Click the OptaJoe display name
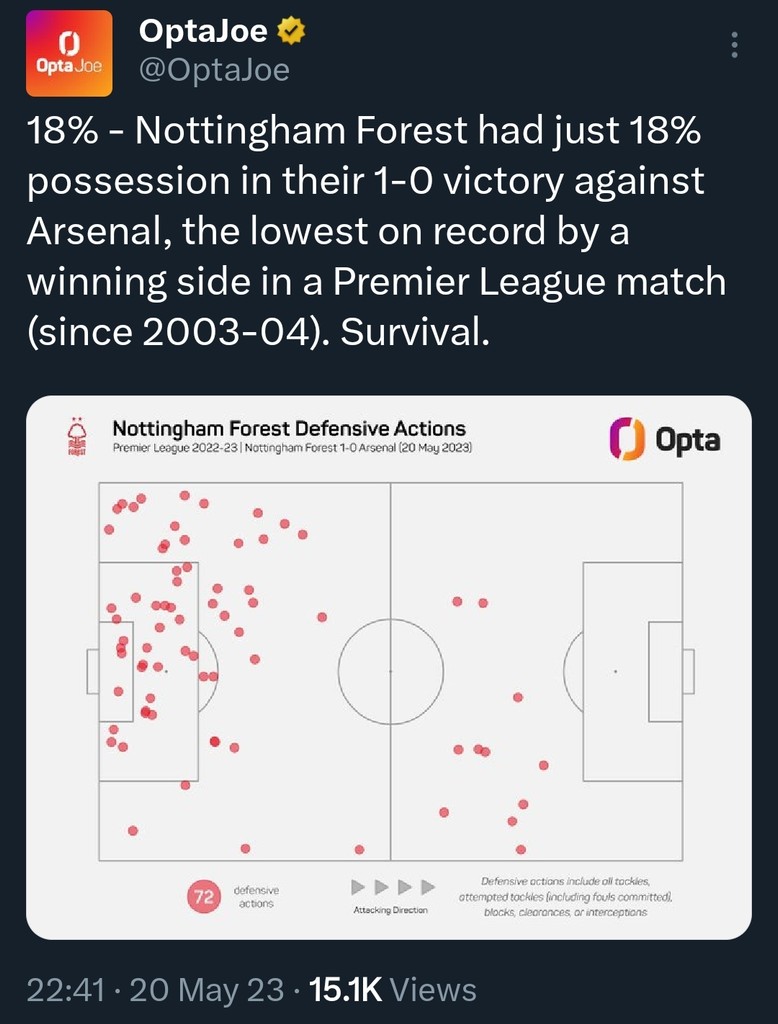Screen dimensions: 778x1024 coord(203,32)
